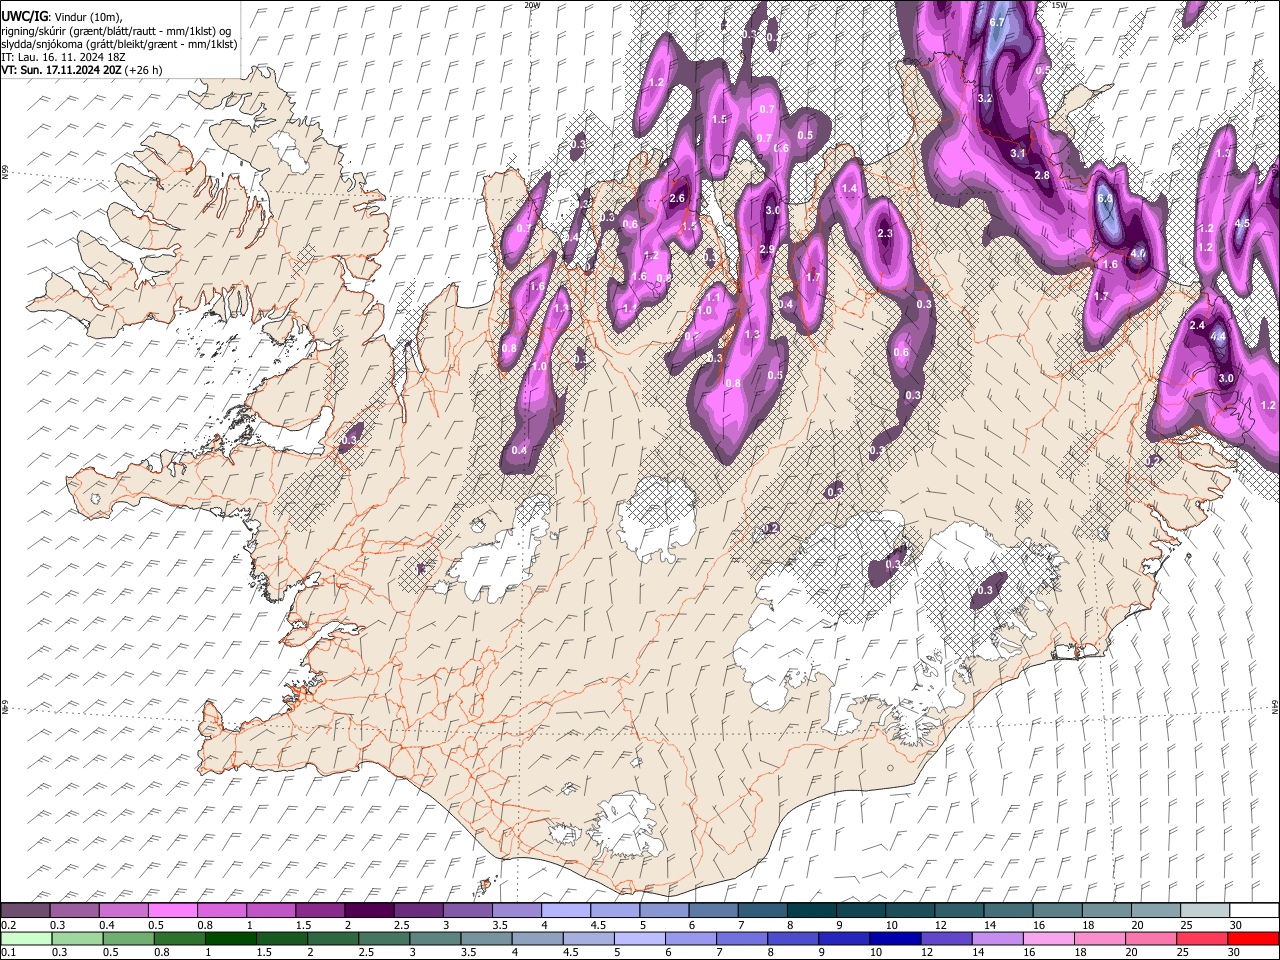Click the upper legend swatch between 3 and 3.5
Image resolution: width=1280 pixels, height=960 pixels.
tap(468, 911)
